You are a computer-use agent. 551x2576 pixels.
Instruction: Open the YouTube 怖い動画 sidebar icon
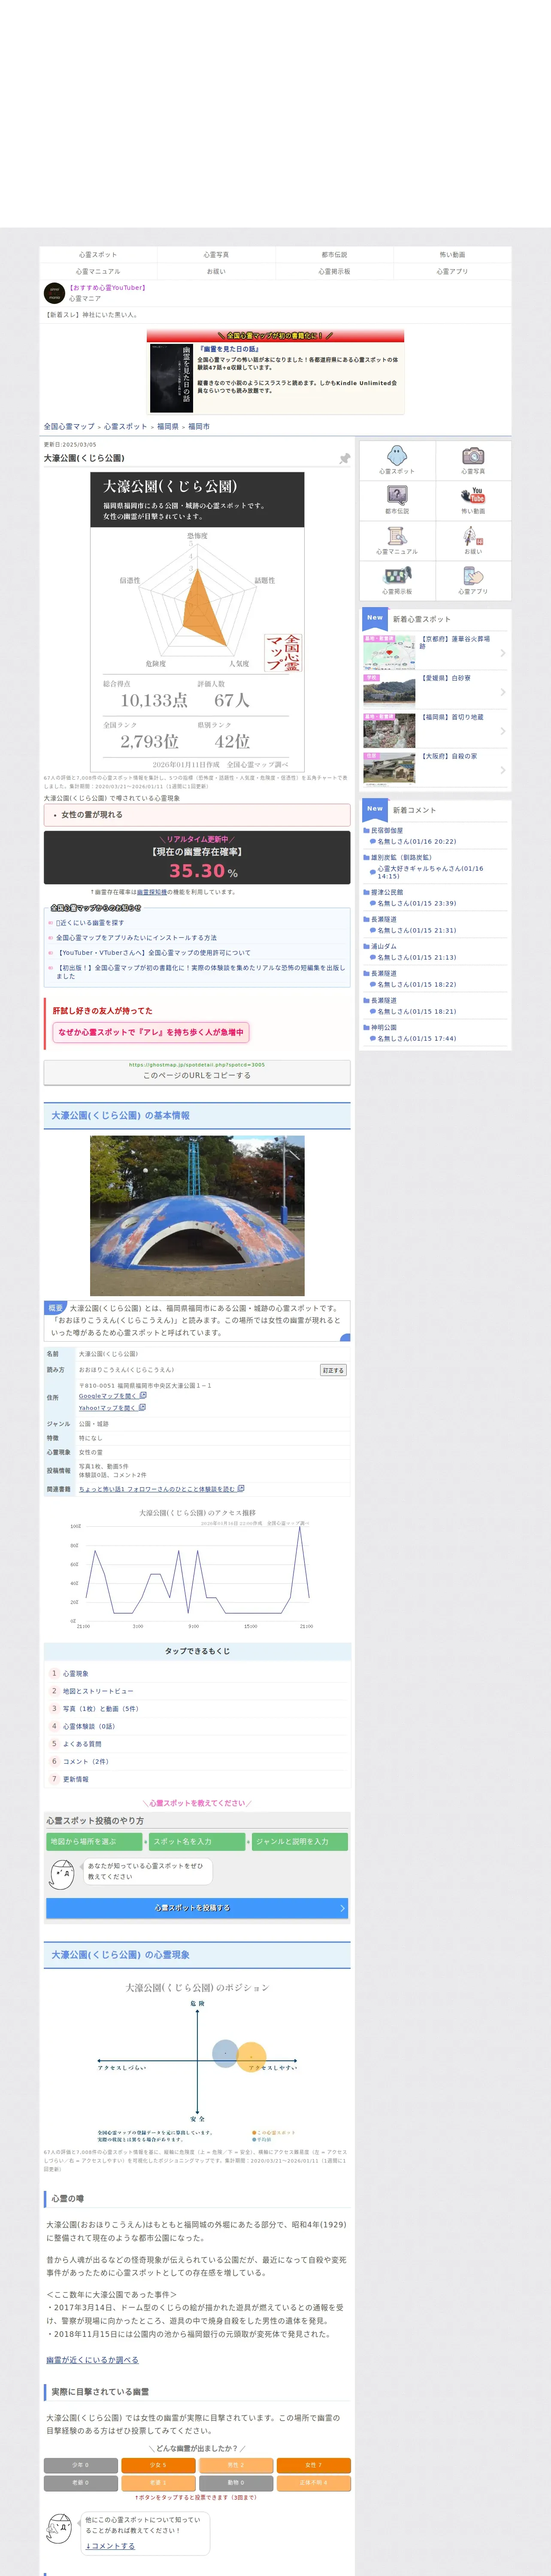(473, 495)
